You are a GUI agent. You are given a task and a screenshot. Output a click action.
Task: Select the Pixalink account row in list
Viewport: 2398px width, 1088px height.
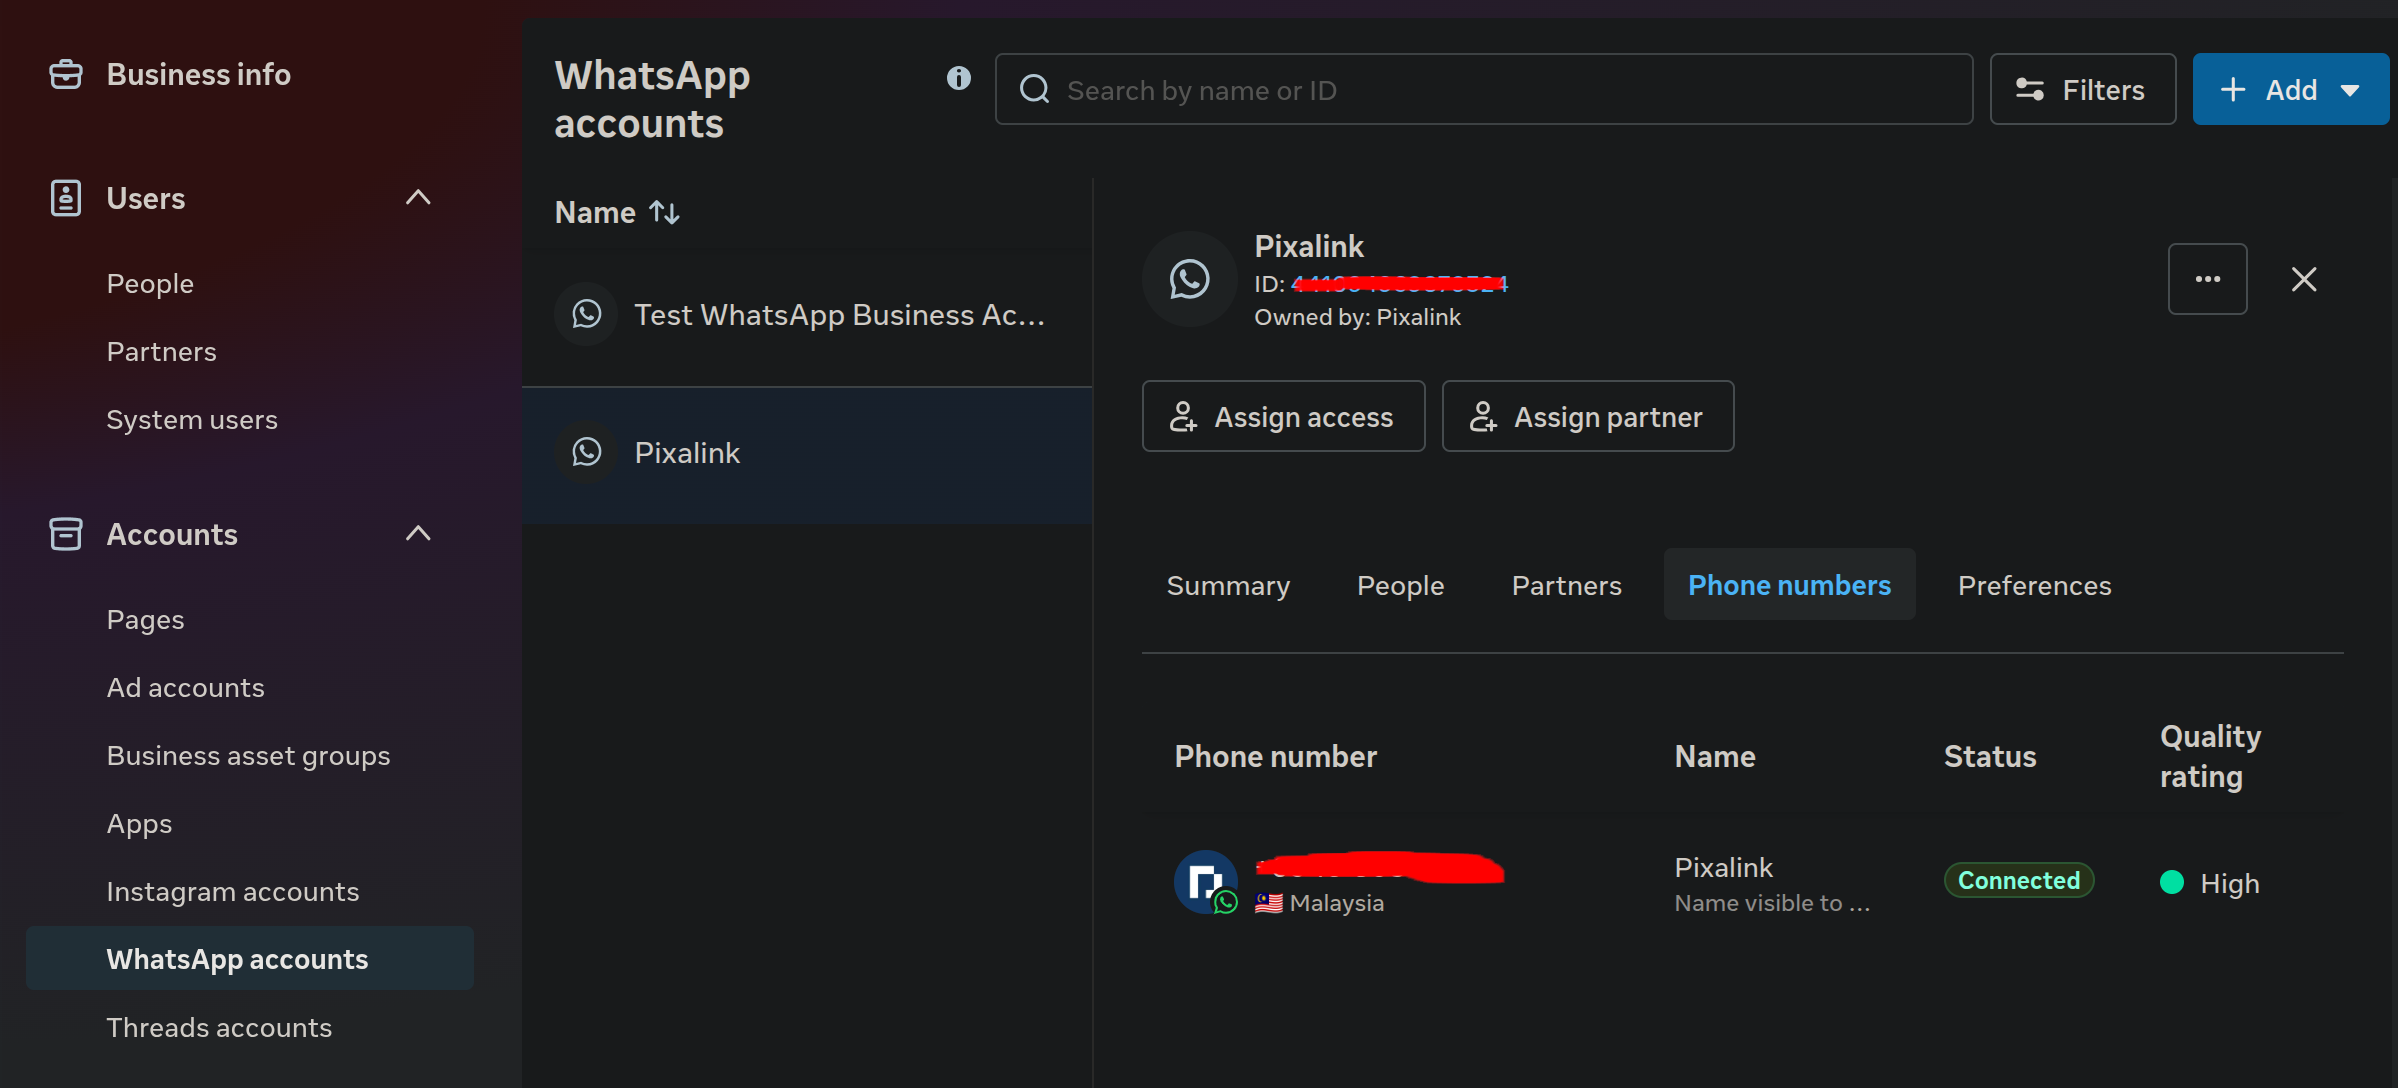pos(807,454)
